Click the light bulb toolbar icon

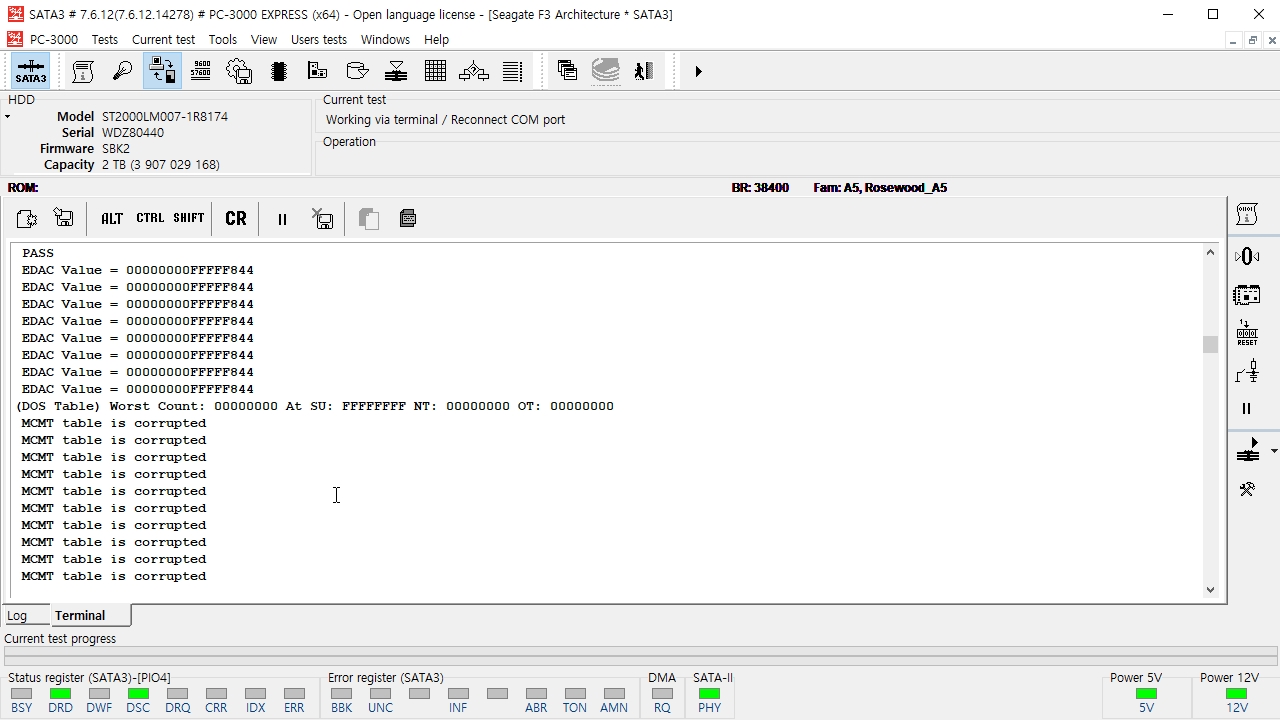(x=122, y=71)
